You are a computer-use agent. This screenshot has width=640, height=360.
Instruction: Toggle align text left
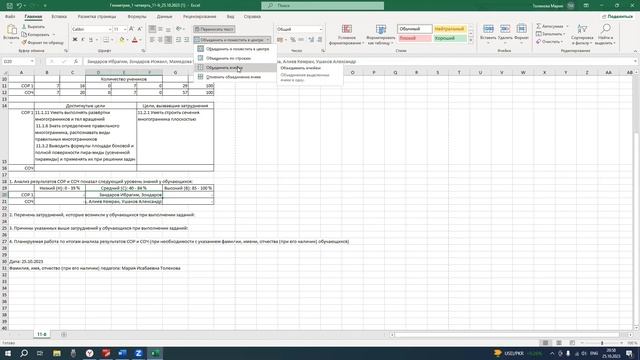pyautogui.click(x=152, y=40)
